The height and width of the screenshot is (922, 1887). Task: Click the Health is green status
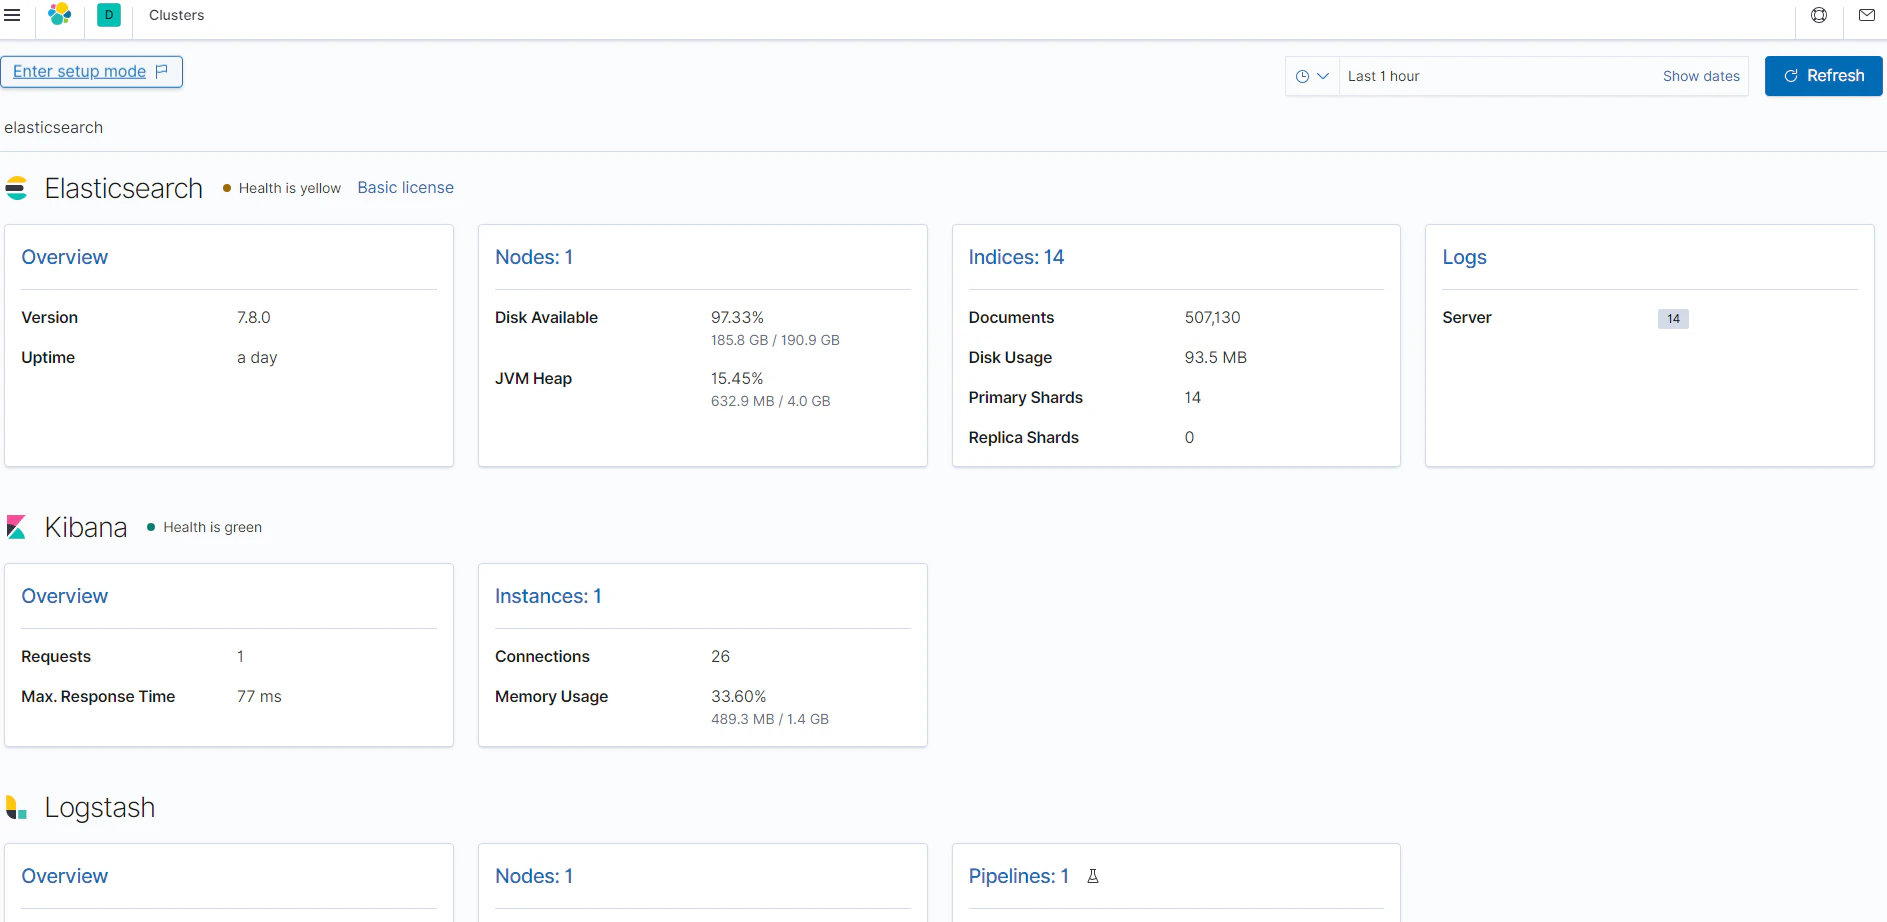tap(205, 527)
